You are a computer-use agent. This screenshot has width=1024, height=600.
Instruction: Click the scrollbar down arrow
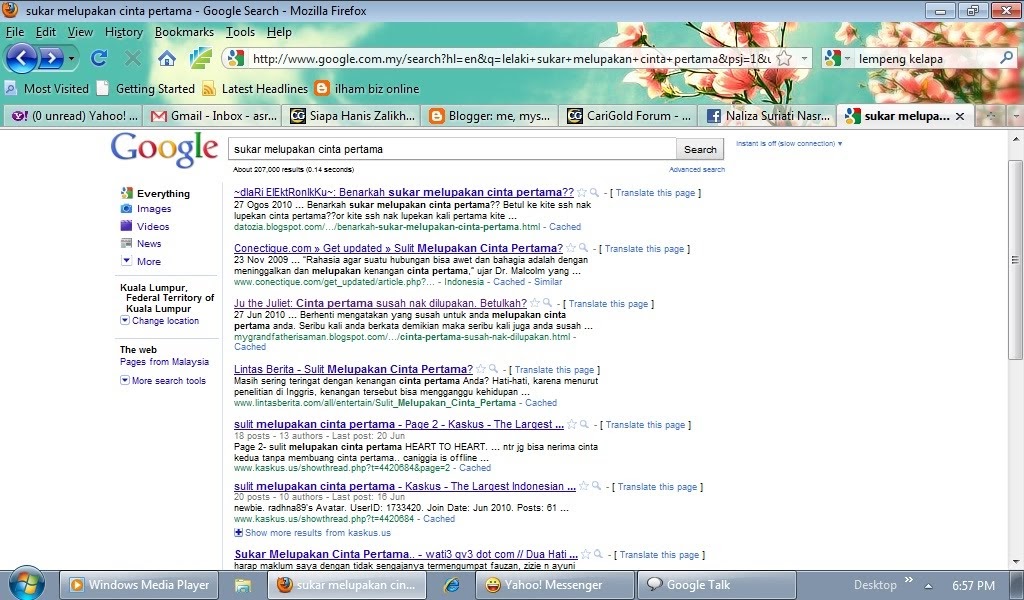(1016, 561)
